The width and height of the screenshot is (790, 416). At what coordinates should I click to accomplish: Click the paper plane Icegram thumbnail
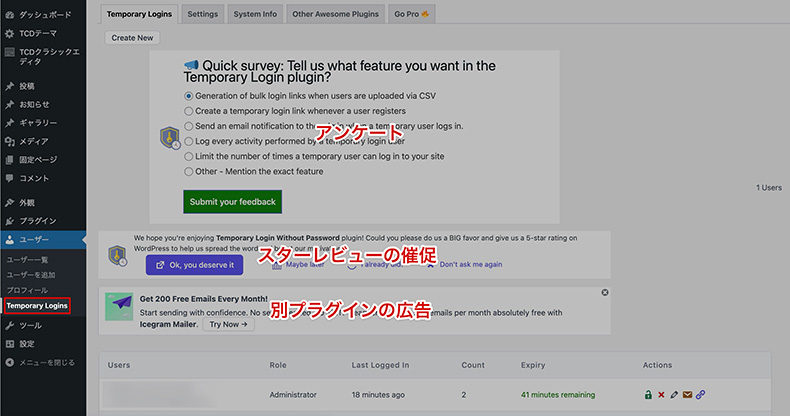(x=119, y=307)
